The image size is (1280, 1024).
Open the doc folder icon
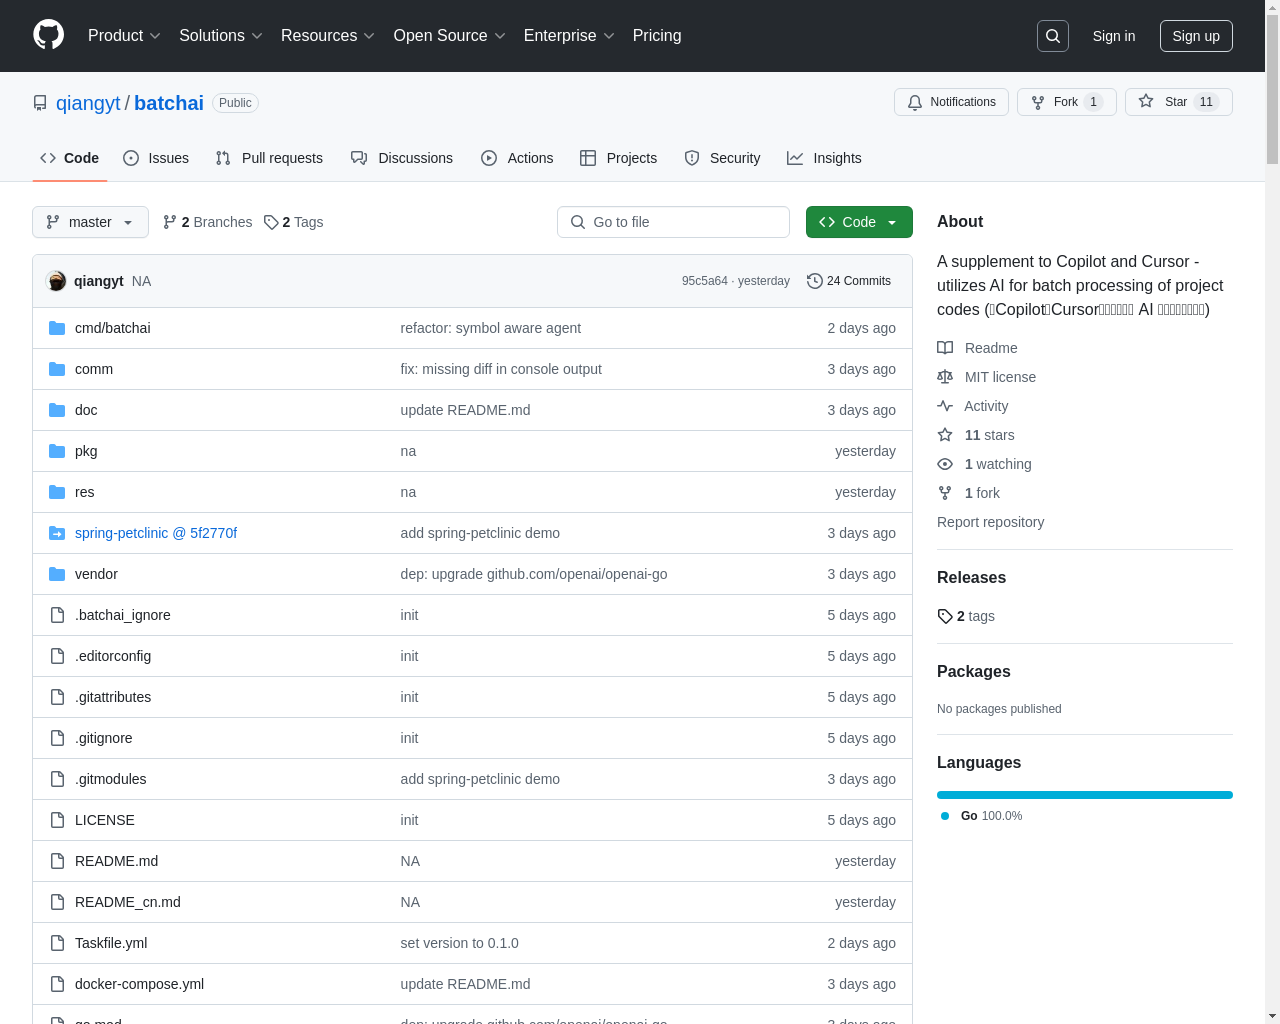tap(57, 410)
